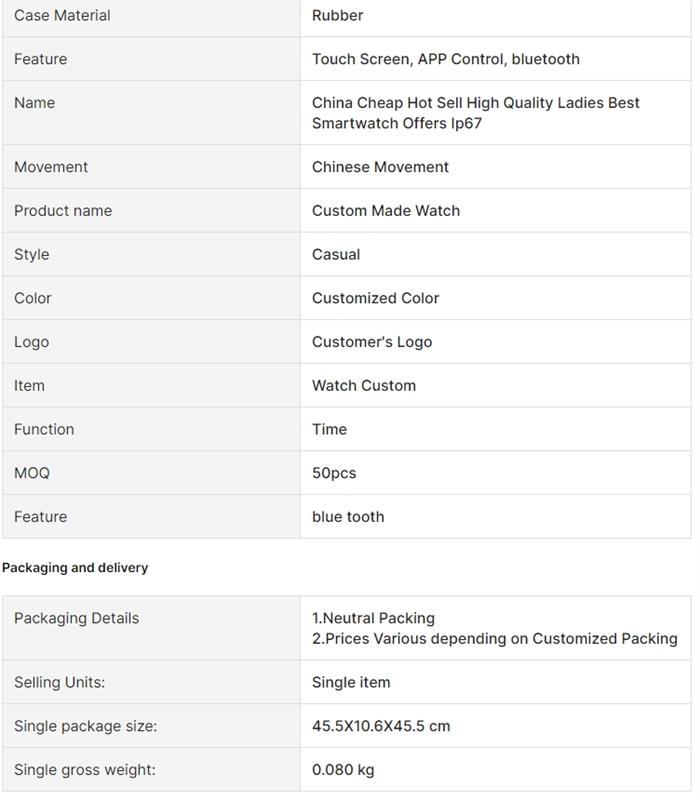
Task: Click the "0.080 kg" gross weight value
Action: [x=343, y=770]
